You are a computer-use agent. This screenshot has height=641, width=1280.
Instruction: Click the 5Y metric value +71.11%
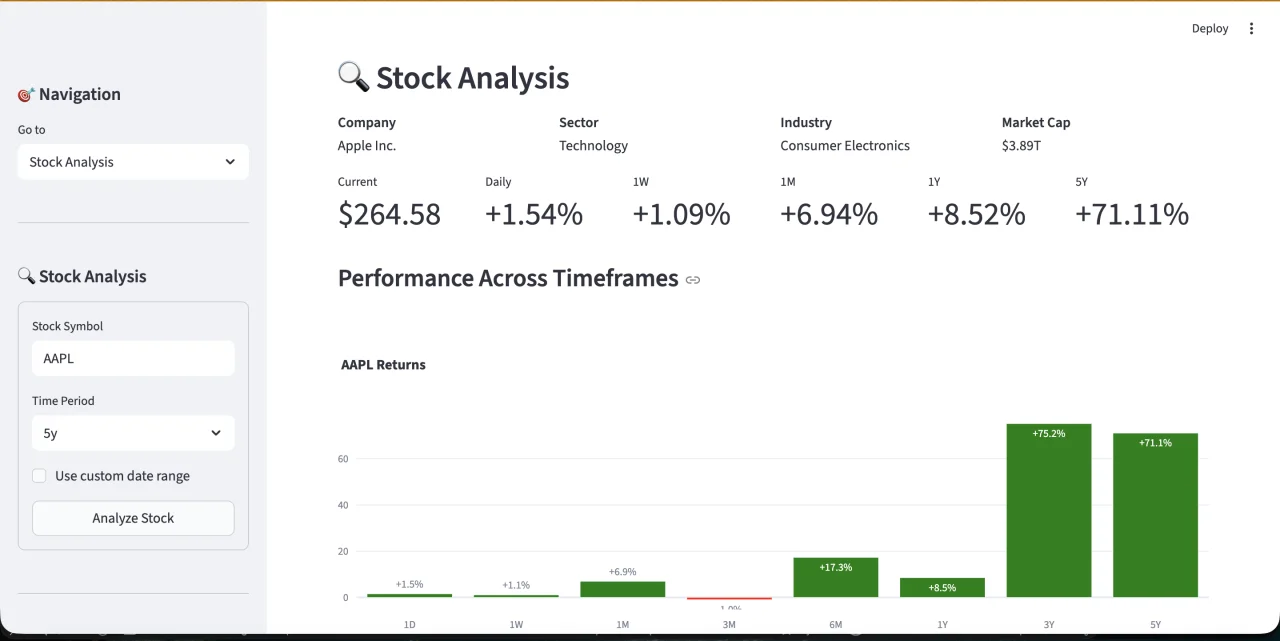1132,214
